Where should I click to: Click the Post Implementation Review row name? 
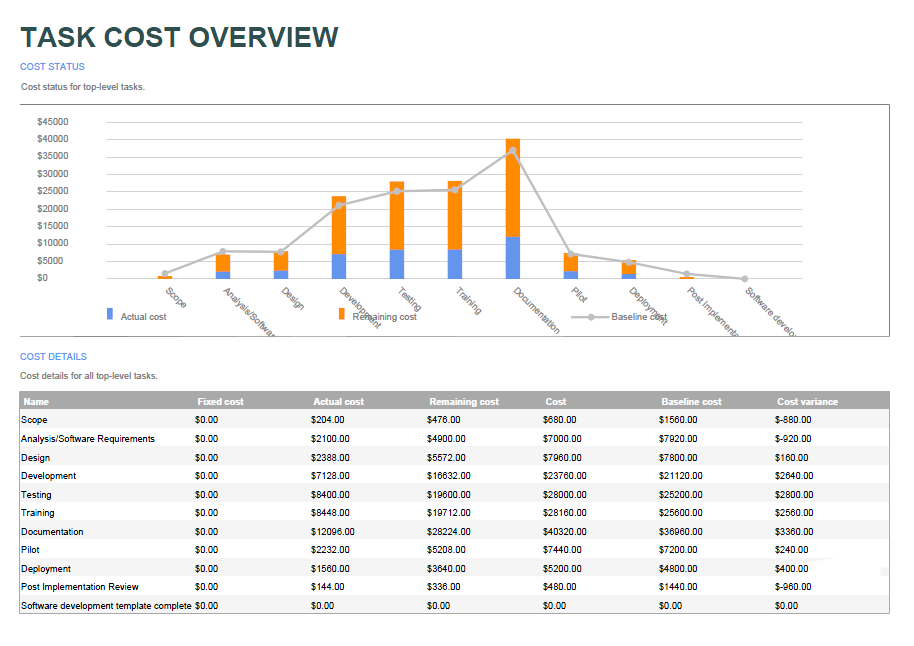[80, 587]
